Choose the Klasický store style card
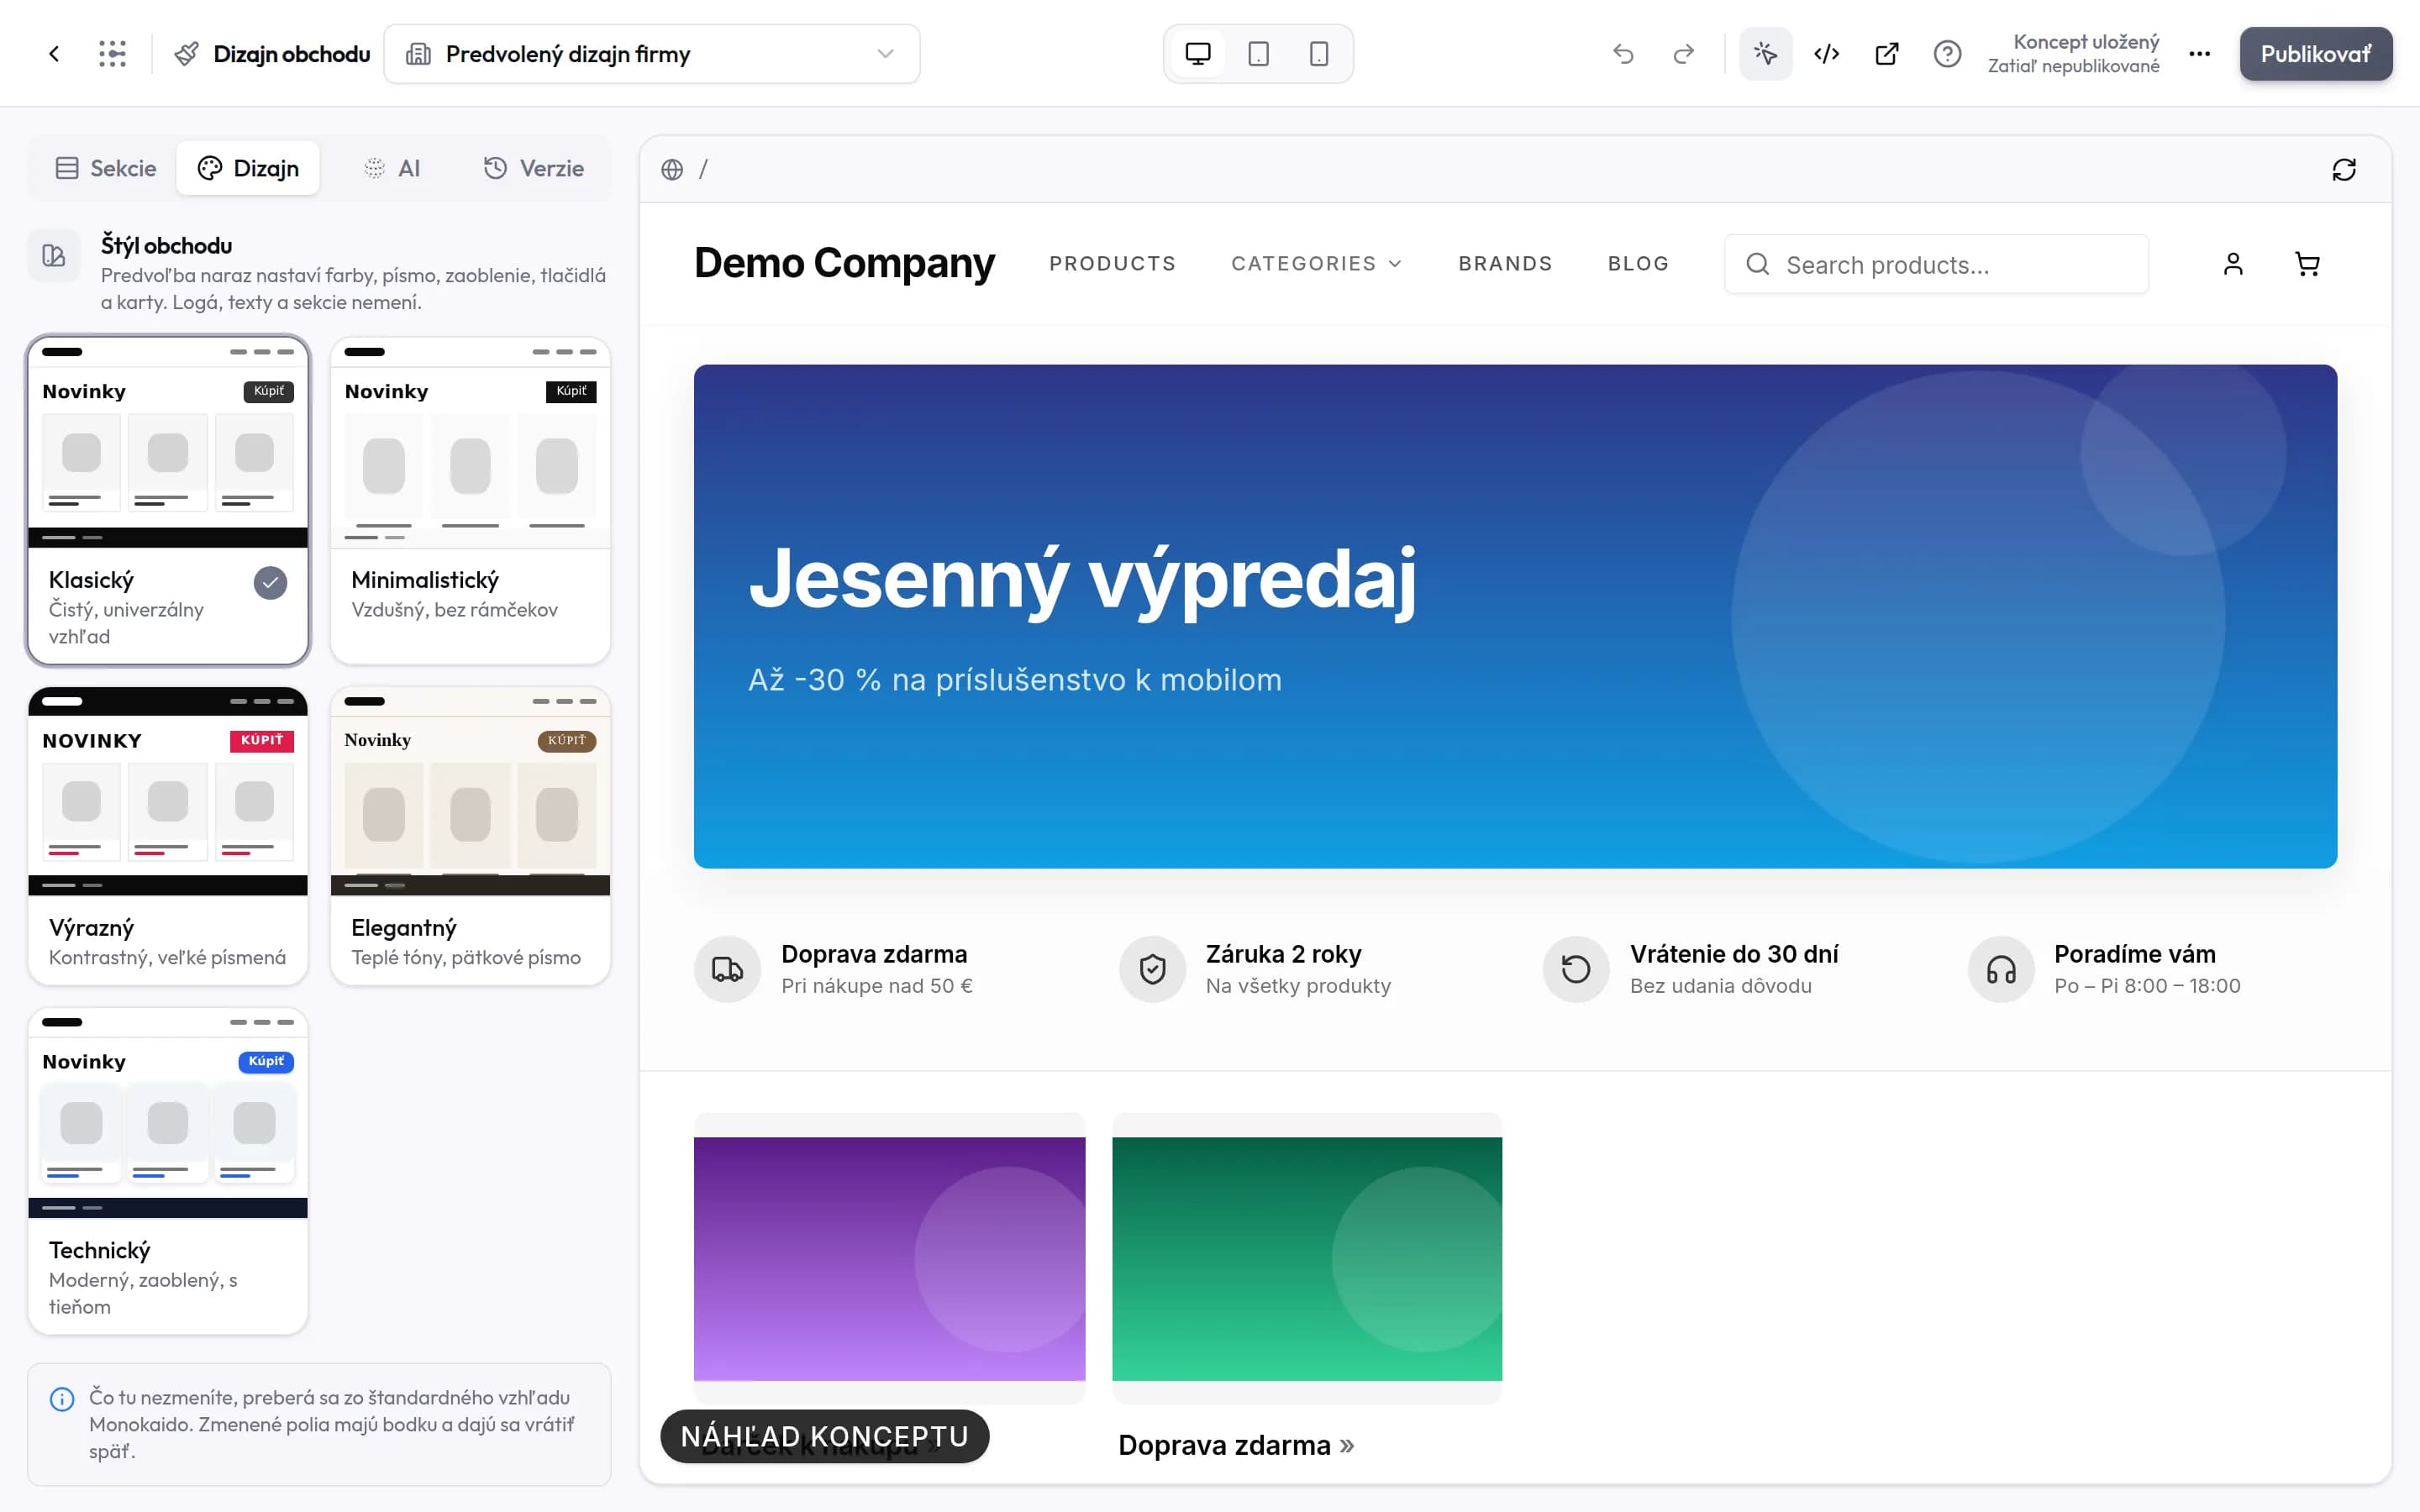Image resolution: width=2420 pixels, height=1512 pixels. pyautogui.click(x=168, y=500)
